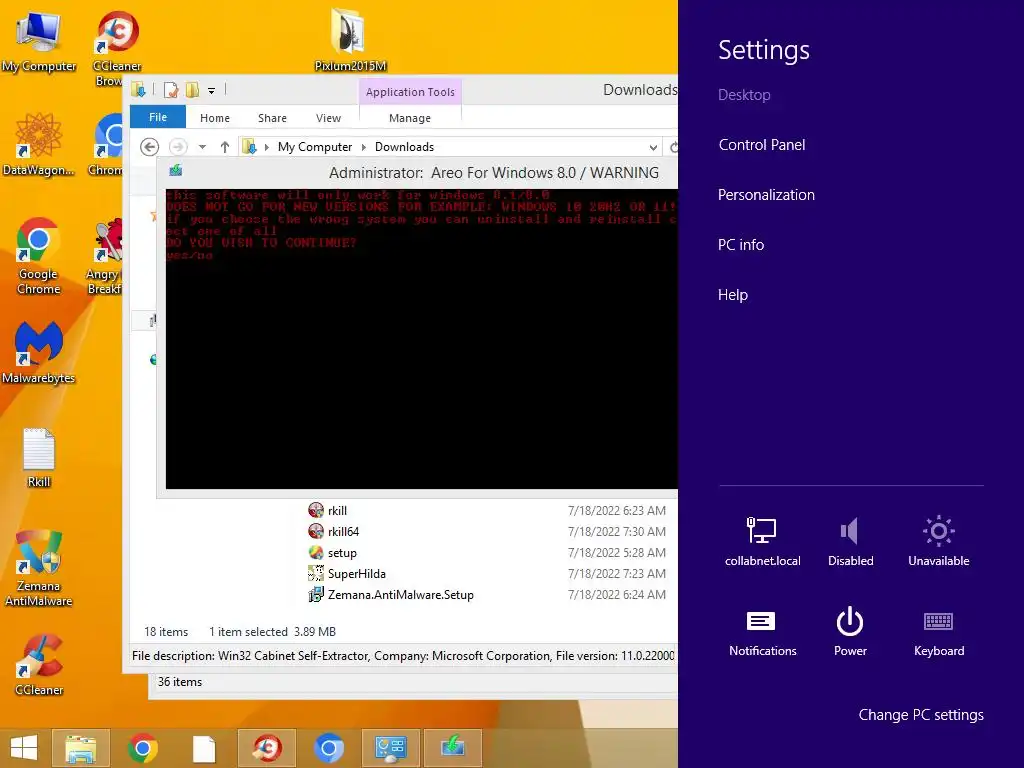This screenshot has height=768, width=1024.
Task: Open Keyboard input options
Action: coord(938,632)
